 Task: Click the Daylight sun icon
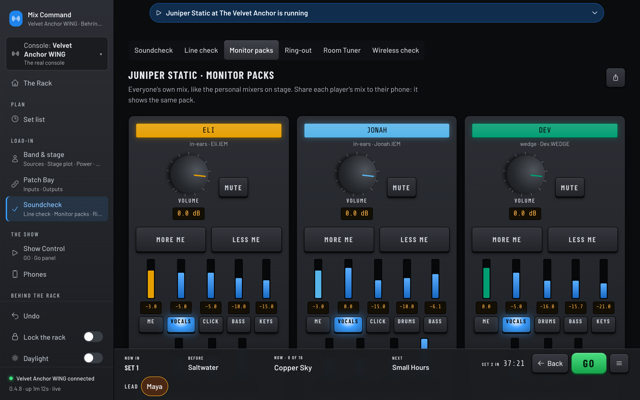click(15, 358)
